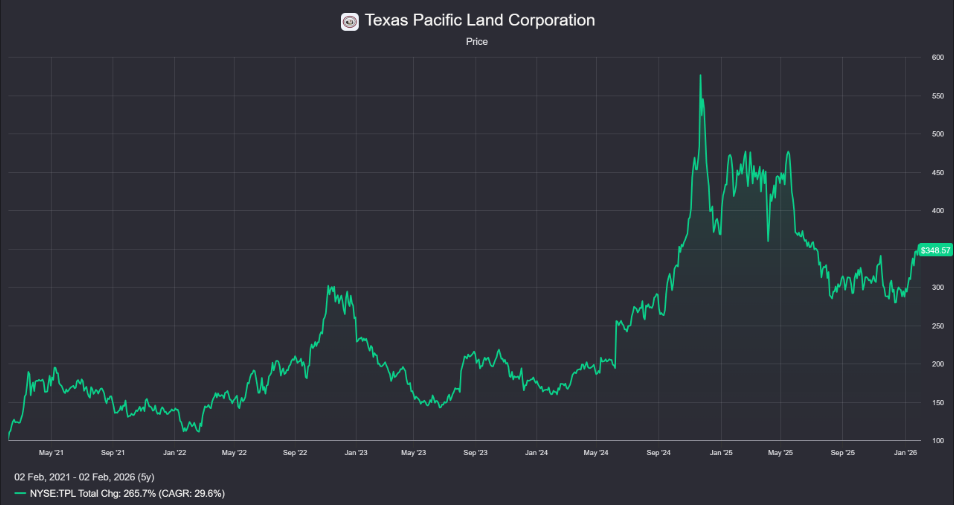Click the Jan '22 x-axis label
The width and height of the screenshot is (954, 505).
[175, 453]
